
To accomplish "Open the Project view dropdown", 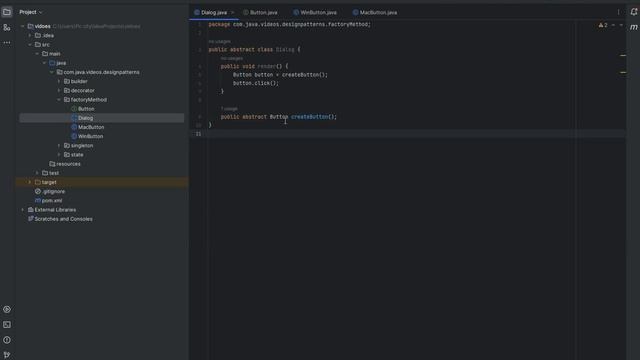I will point(31,12).
